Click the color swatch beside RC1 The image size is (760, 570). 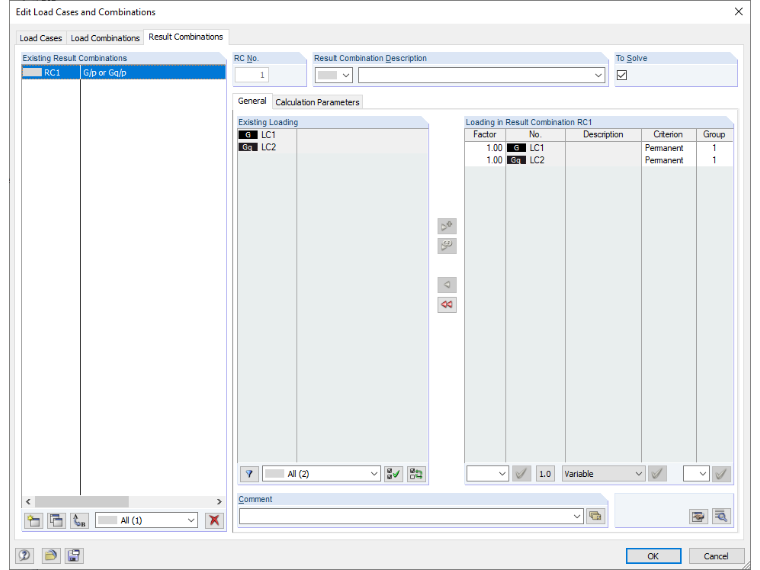click(x=32, y=72)
